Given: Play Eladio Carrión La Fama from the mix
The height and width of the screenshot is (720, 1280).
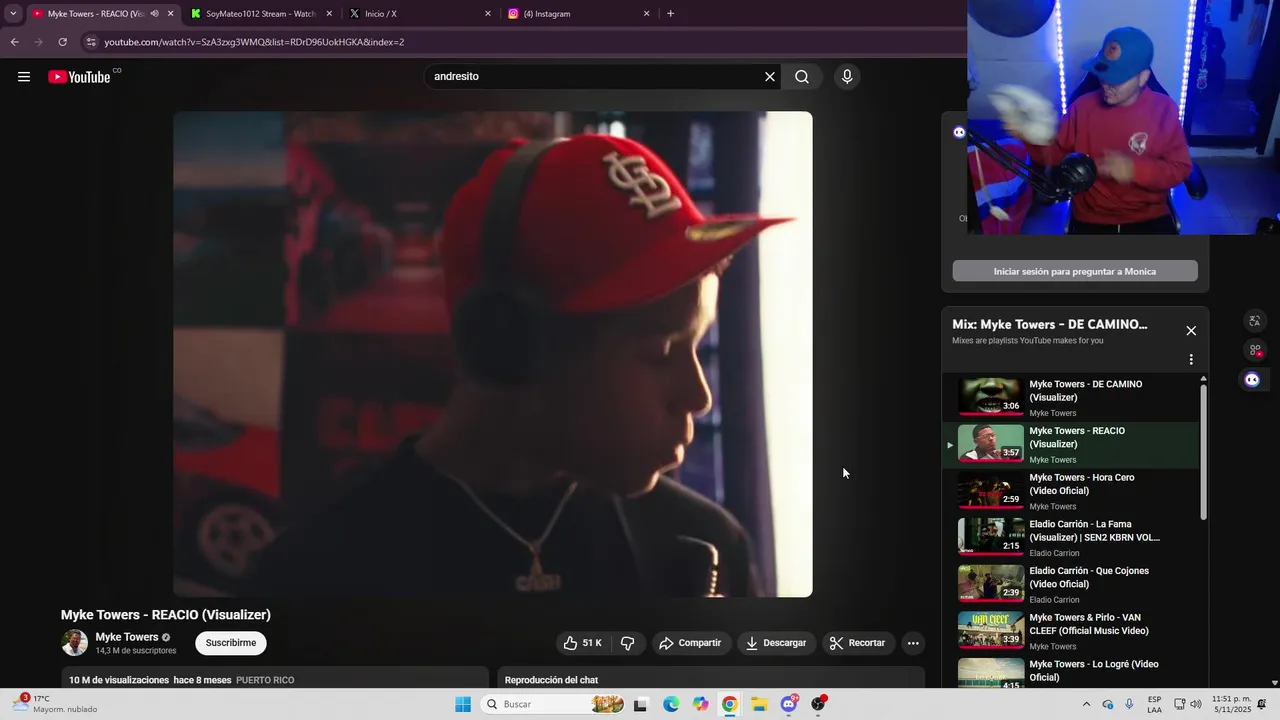Looking at the screenshot, I should point(1070,538).
